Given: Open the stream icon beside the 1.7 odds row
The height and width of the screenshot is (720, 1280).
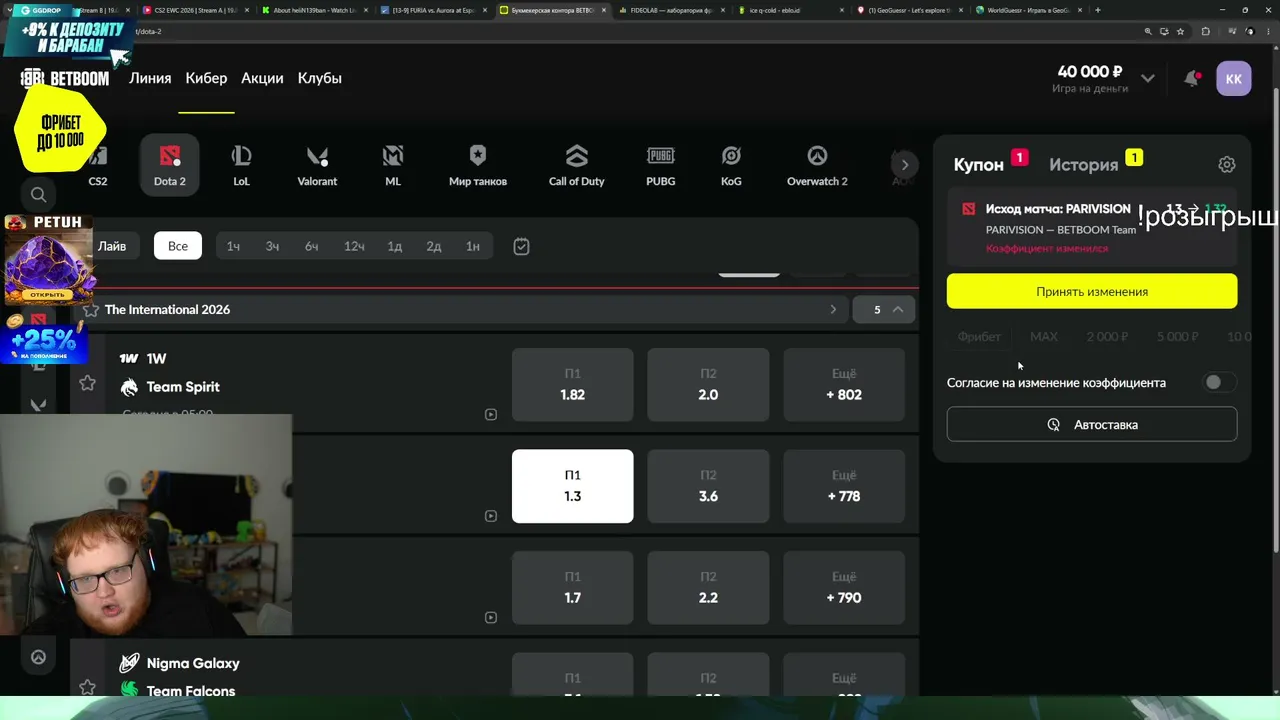Looking at the screenshot, I should (x=490, y=617).
